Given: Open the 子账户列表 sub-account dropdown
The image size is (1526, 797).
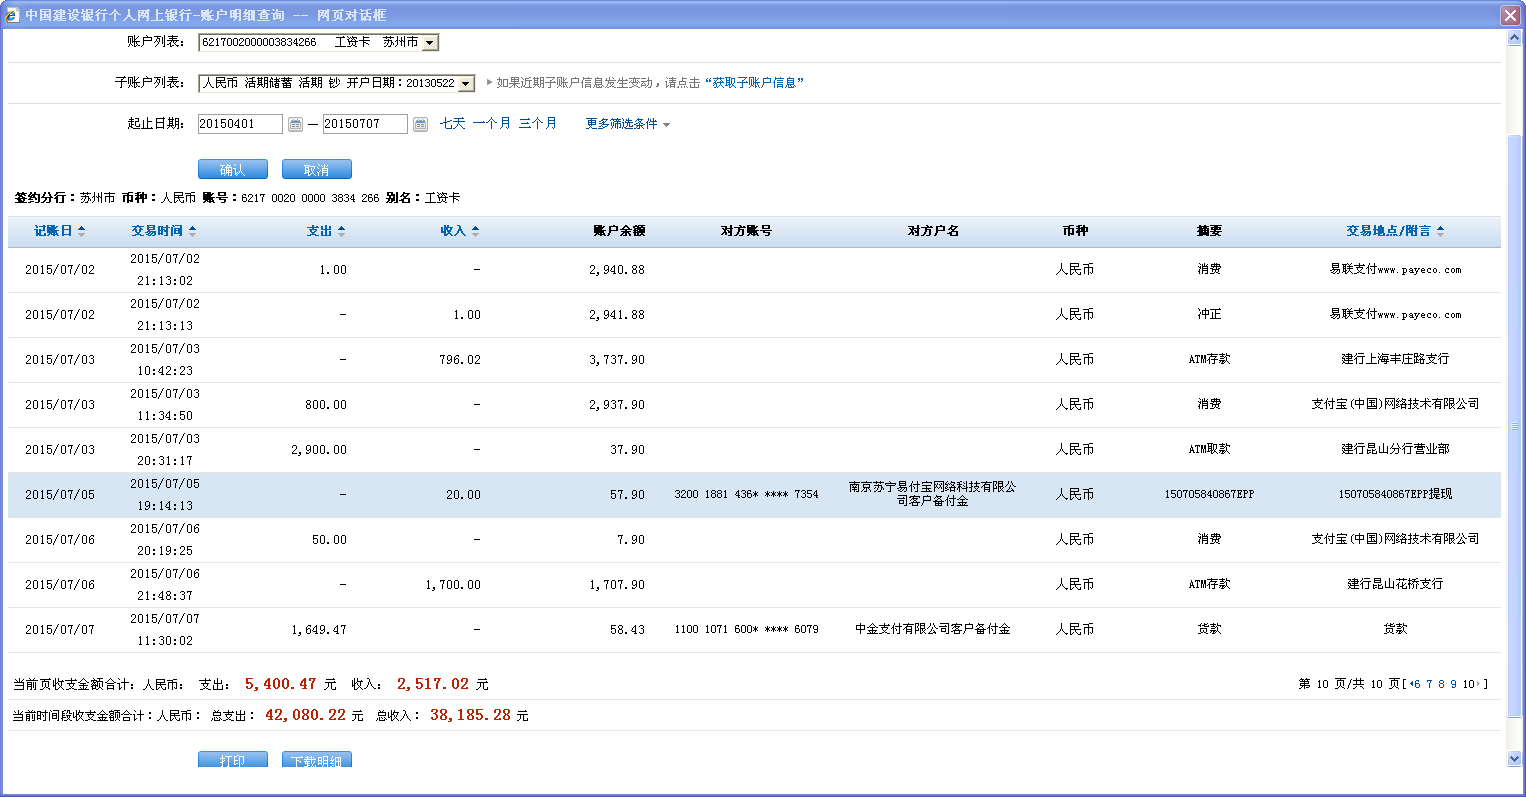Looking at the screenshot, I should (x=466, y=83).
